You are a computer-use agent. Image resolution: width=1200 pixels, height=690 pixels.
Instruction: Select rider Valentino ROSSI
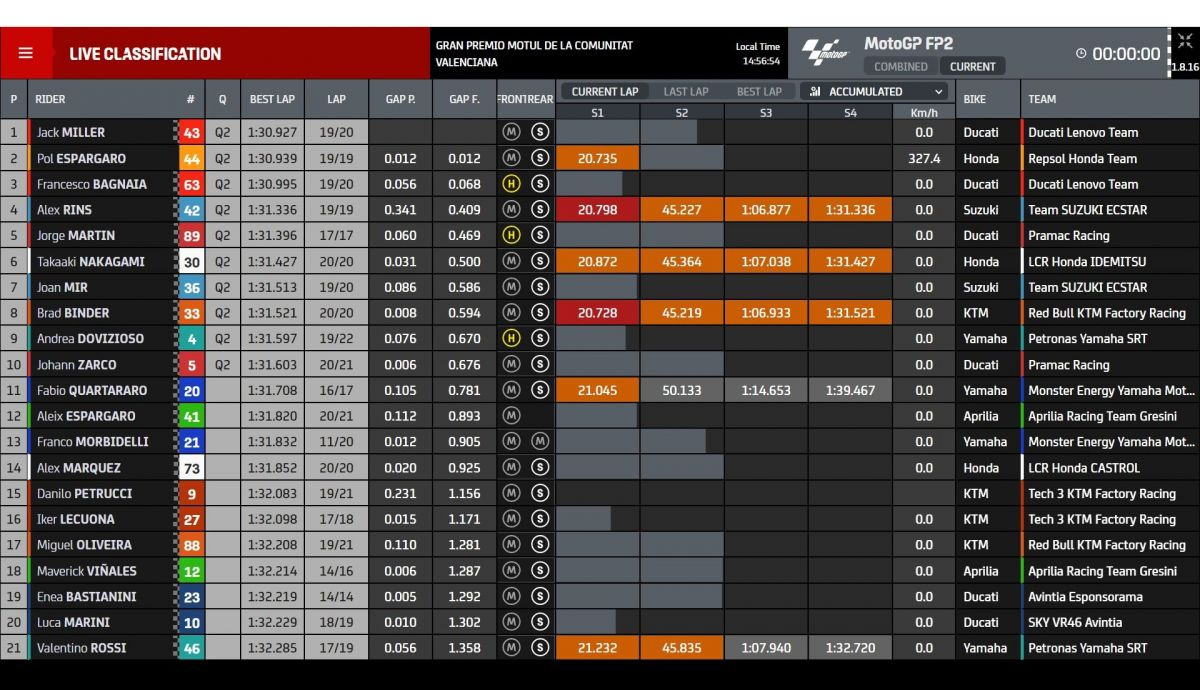click(x=81, y=647)
